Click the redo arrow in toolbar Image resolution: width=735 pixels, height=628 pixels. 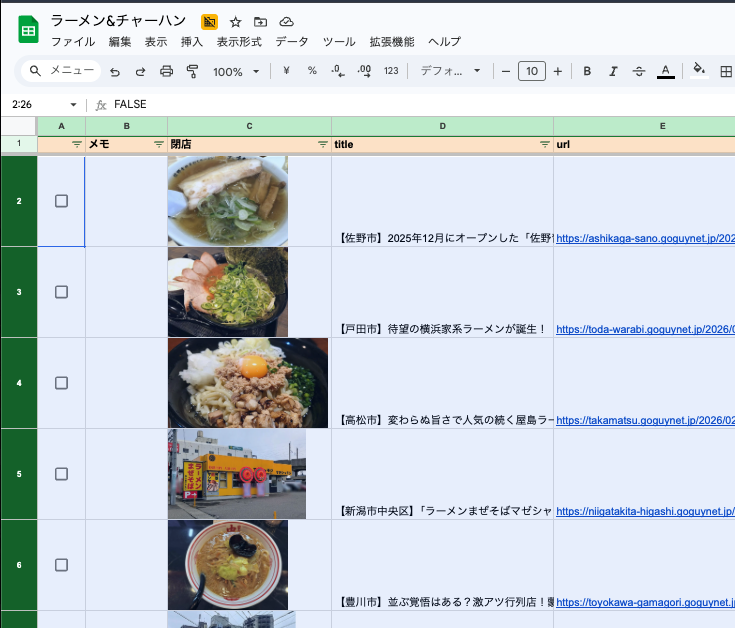(x=140, y=71)
